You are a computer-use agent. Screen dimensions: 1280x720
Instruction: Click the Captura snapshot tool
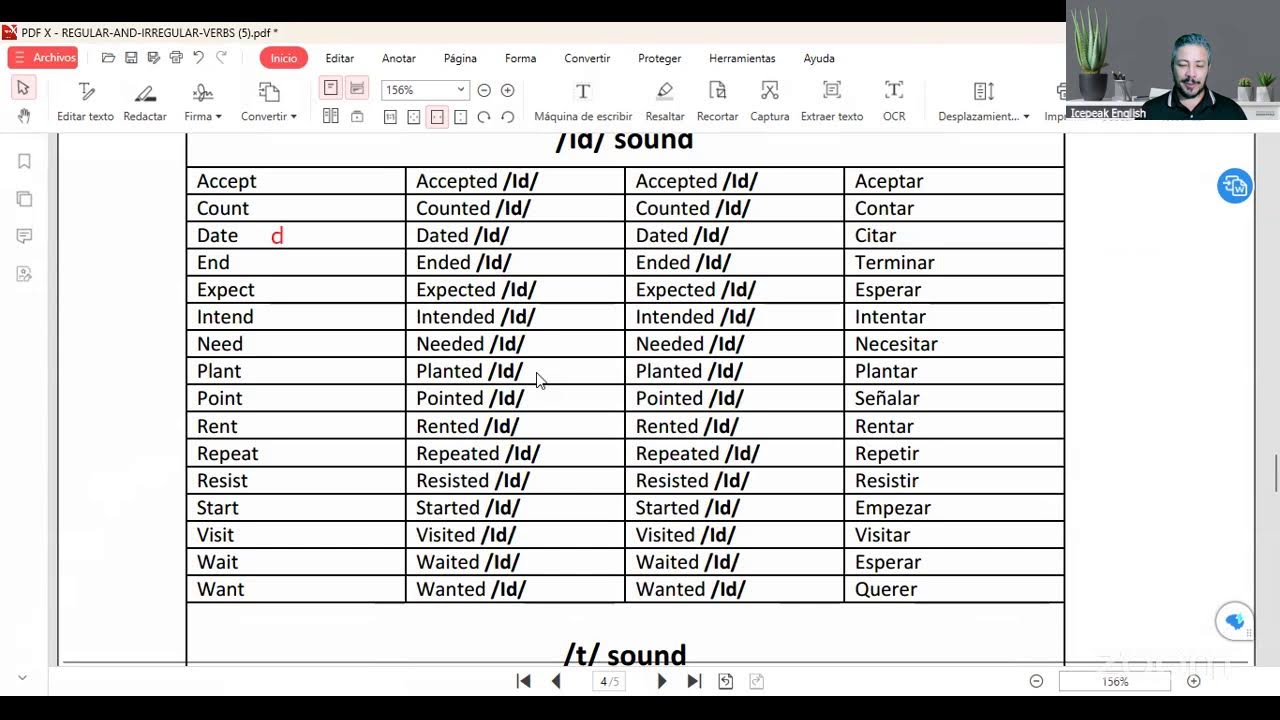point(769,102)
